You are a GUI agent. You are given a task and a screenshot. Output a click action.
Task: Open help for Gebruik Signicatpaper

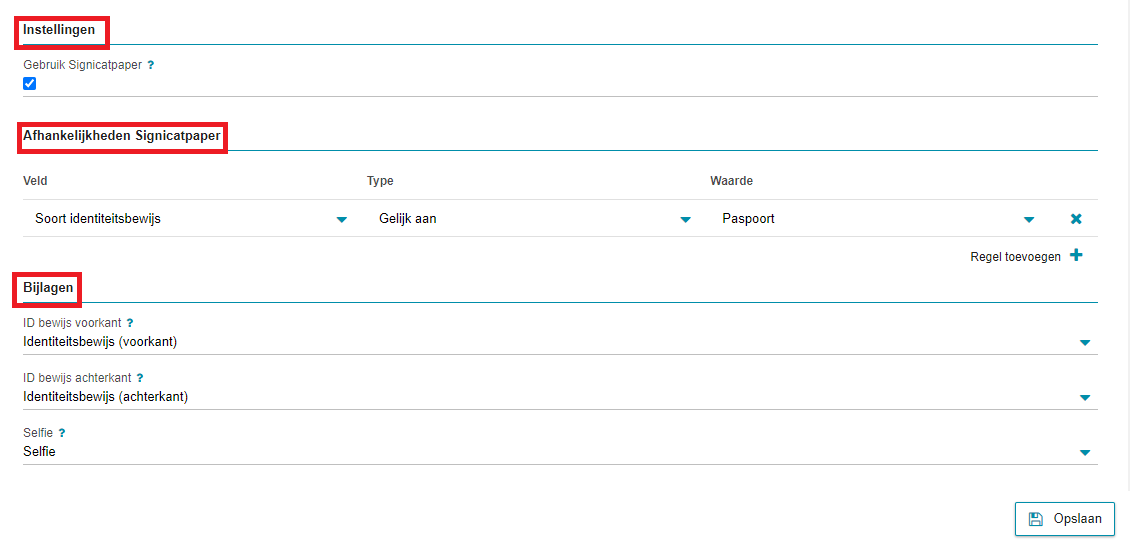point(151,64)
